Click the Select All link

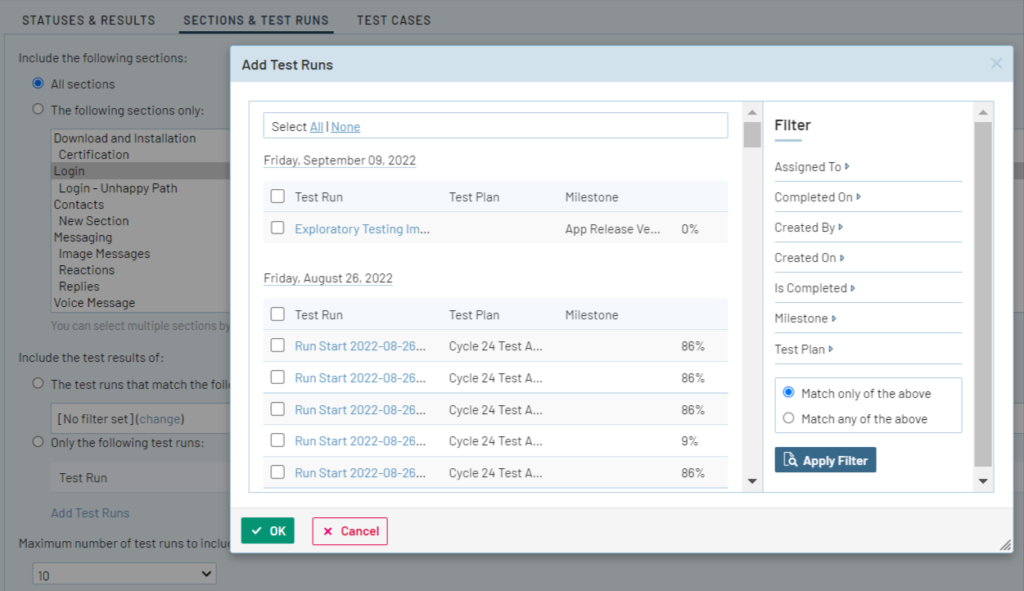point(316,127)
